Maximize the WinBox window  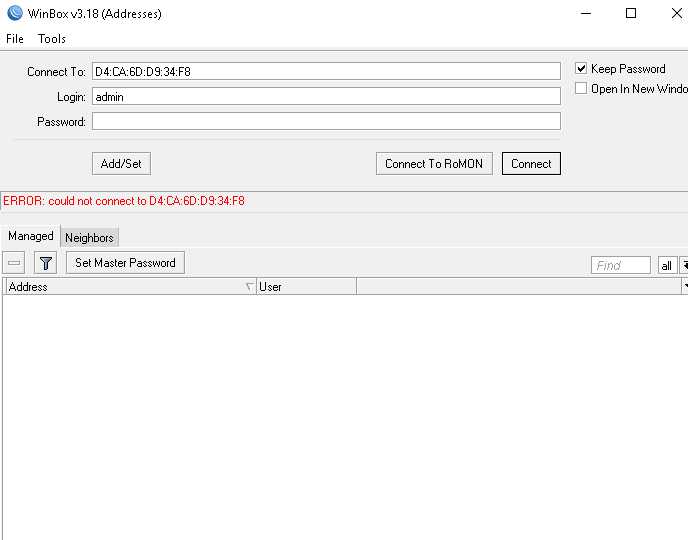631,13
